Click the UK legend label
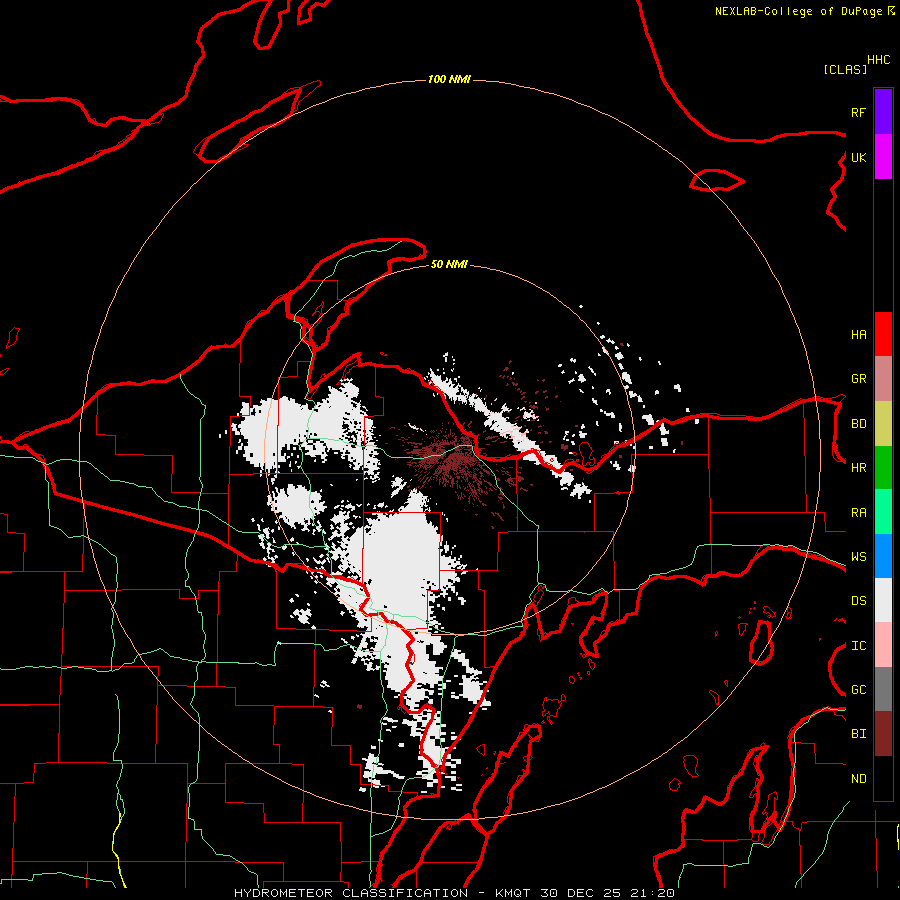 (x=858, y=157)
